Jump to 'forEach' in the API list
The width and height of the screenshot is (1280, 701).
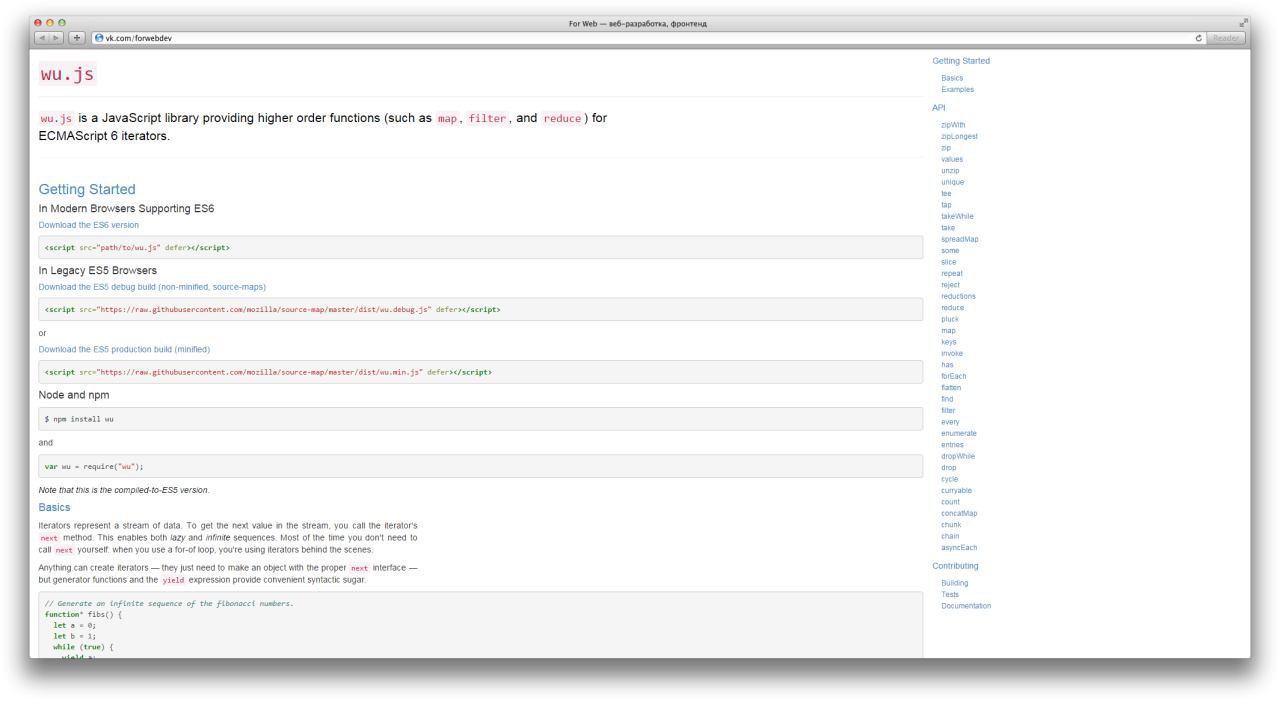[x=953, y=376]
